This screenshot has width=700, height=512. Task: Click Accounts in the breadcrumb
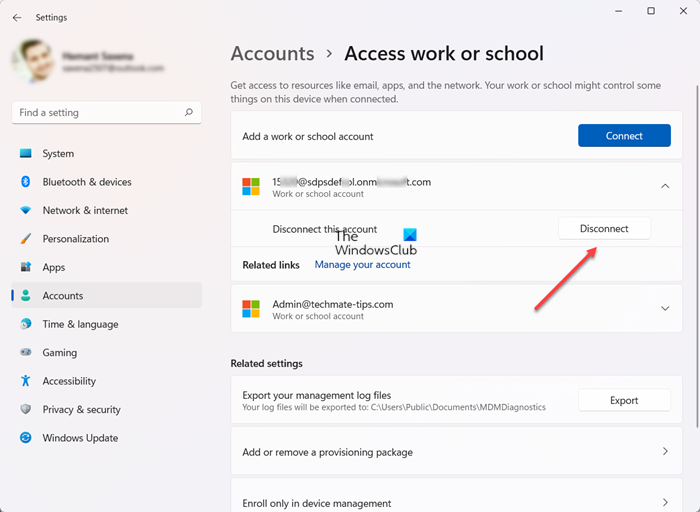click(x=272, y=54)
